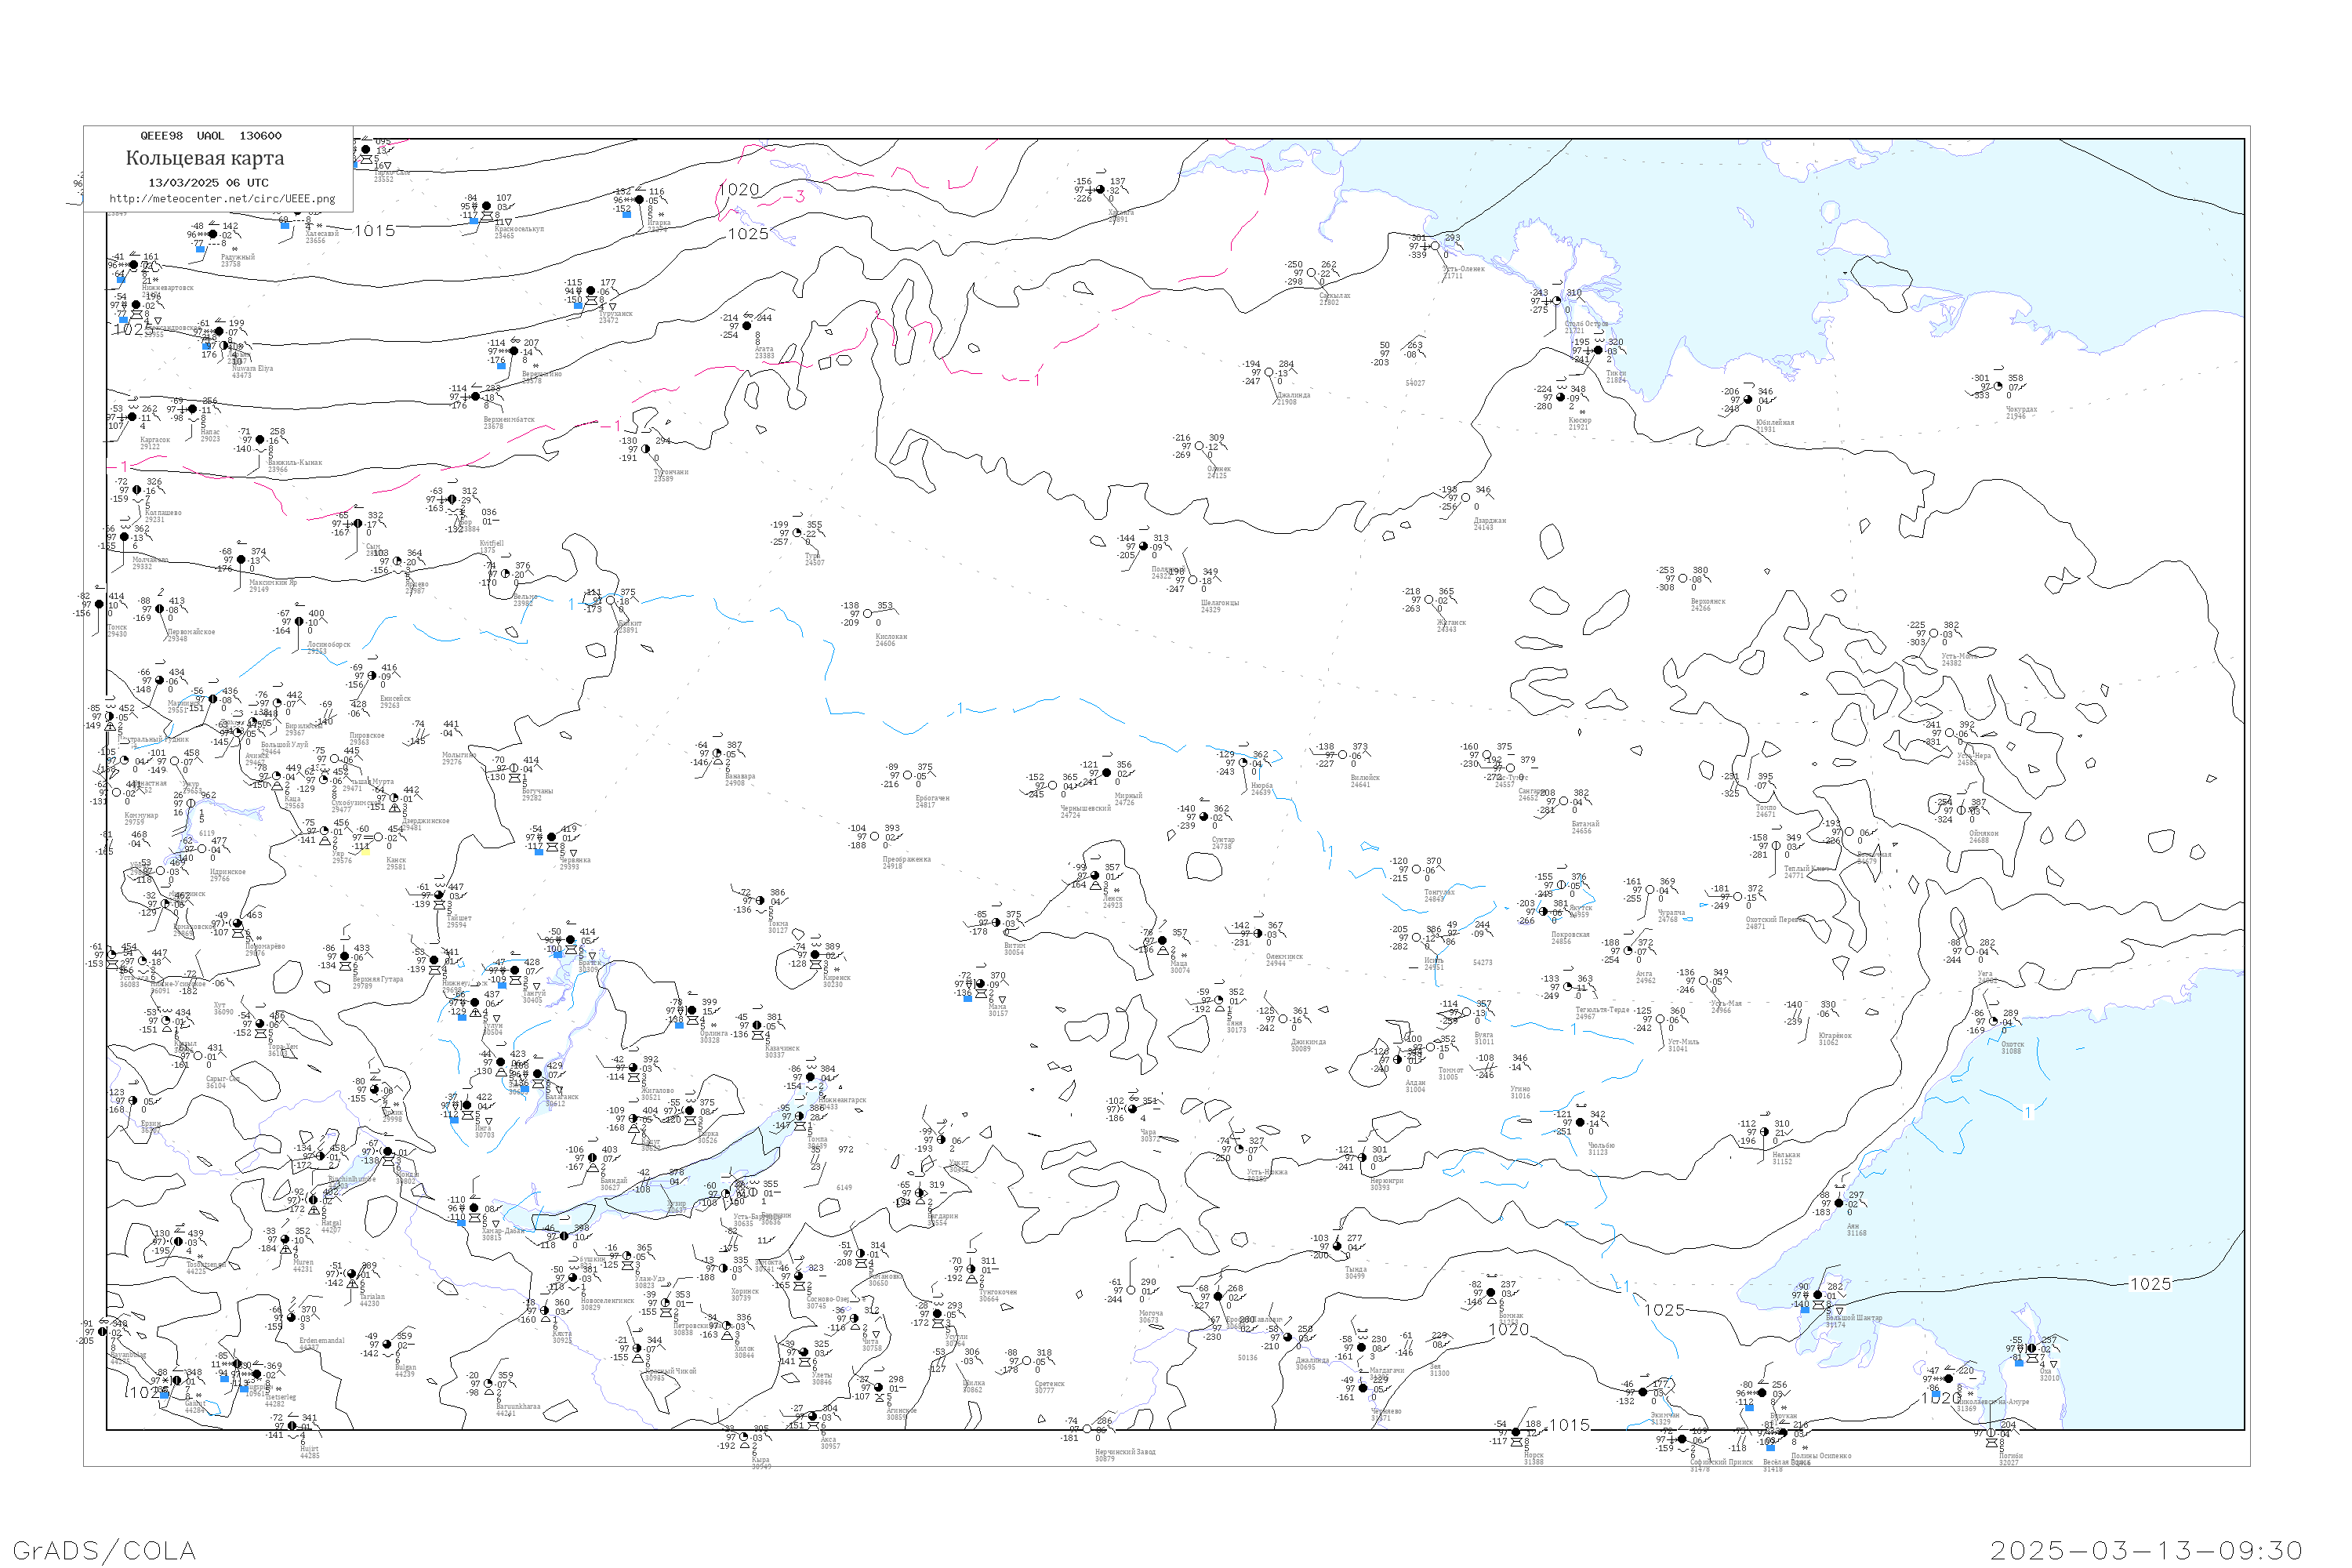2352x1568 pixels.
Task: Click the Охотск station circle symbol
Action: [1993, 1021]
